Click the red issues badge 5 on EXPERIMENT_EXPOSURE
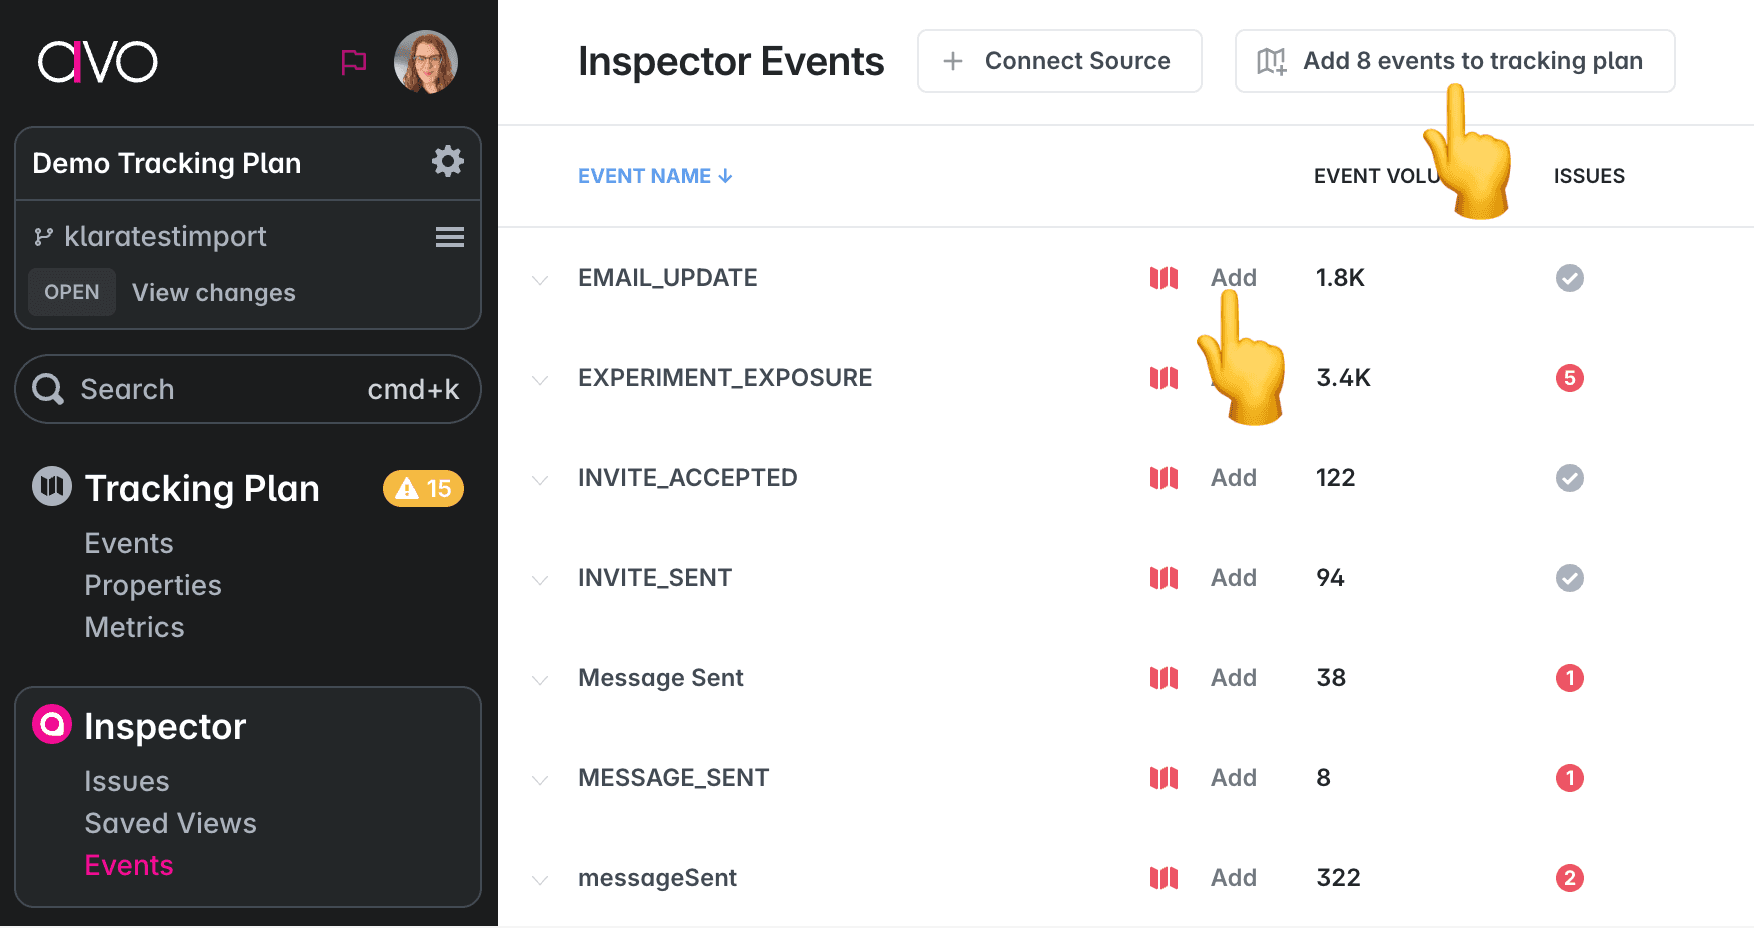 [x=1569, y=378]
